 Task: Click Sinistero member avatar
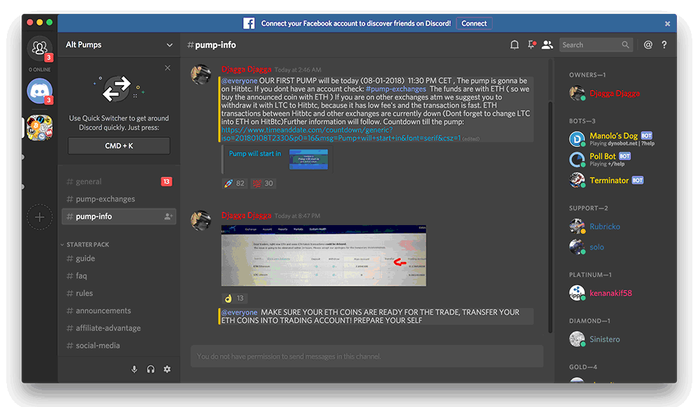[577, 339]
